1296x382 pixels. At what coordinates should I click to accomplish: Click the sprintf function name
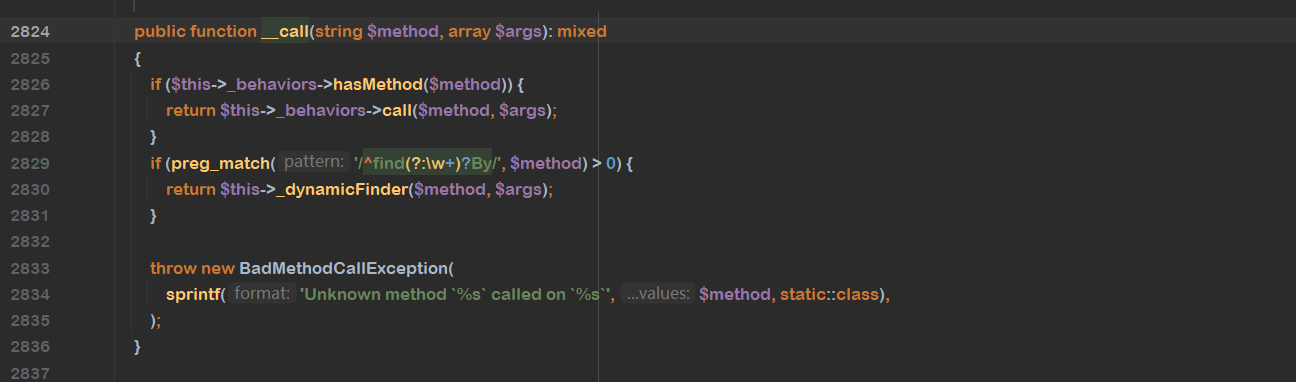193,294
